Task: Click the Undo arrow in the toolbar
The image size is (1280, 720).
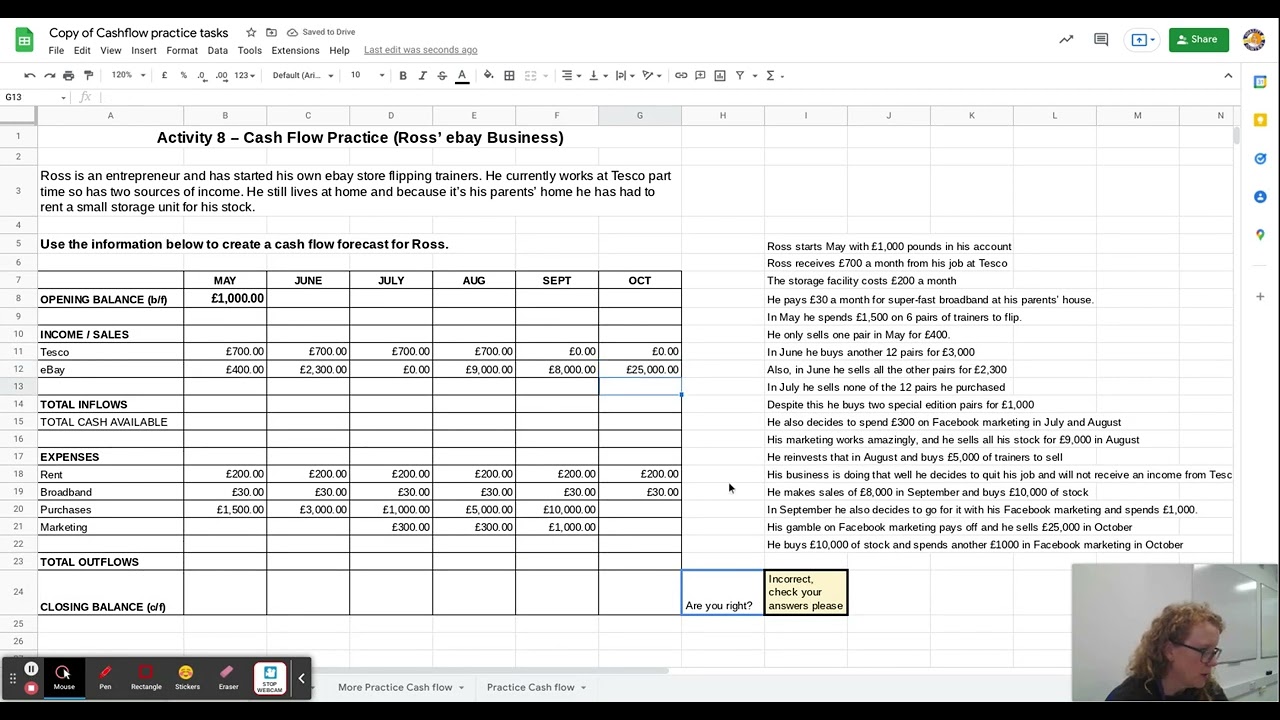Action: [30, 75]
